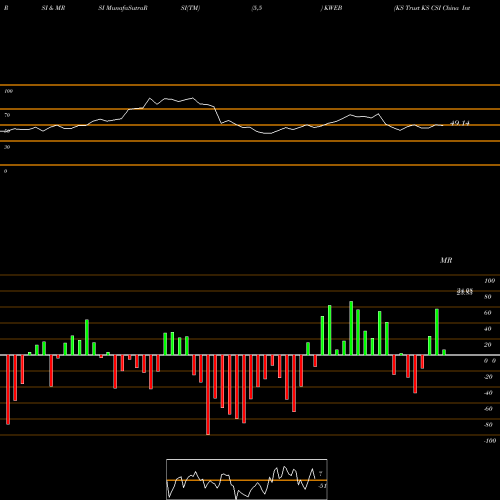Click the last small green MR bar
500x500 pixels.
point(444,352)
